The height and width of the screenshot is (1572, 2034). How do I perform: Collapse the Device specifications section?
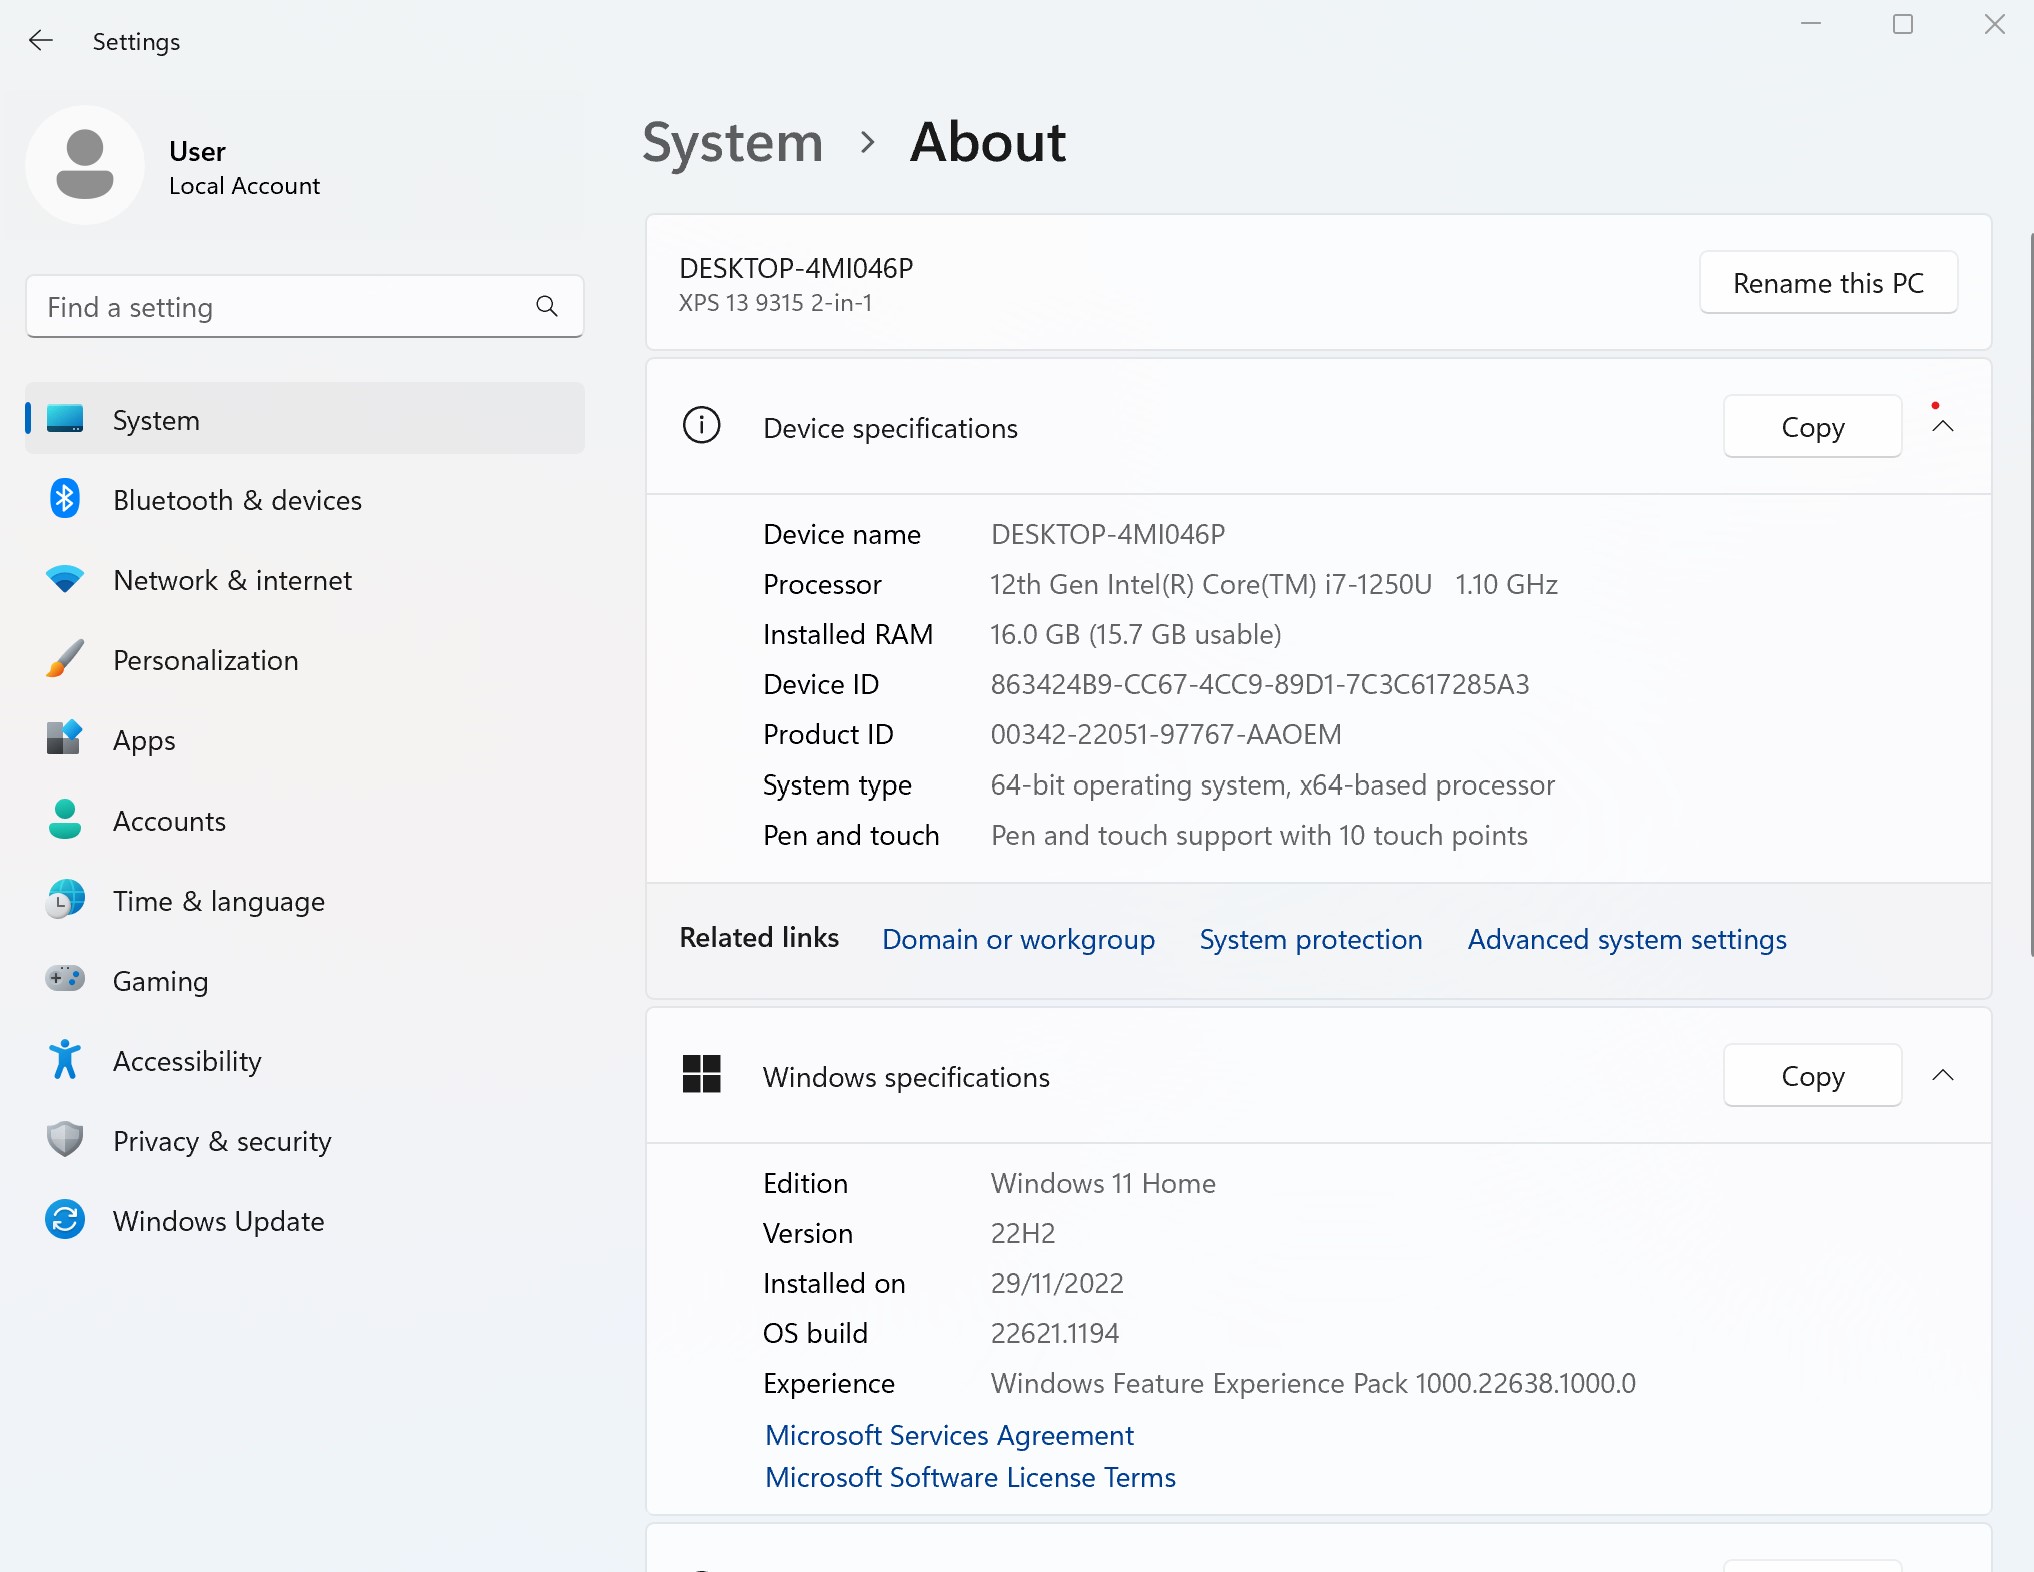[x=1942, y=427]
